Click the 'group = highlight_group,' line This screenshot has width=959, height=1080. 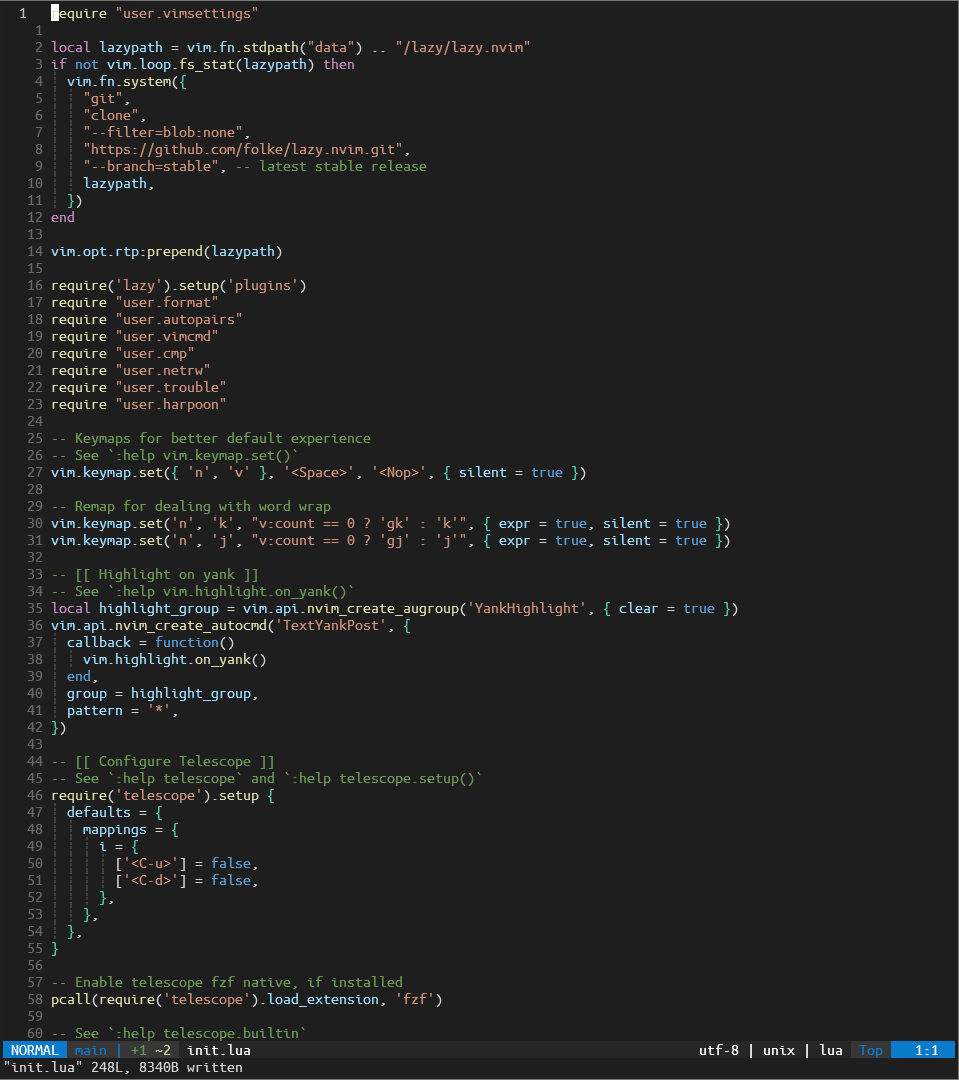click(163, 694)
